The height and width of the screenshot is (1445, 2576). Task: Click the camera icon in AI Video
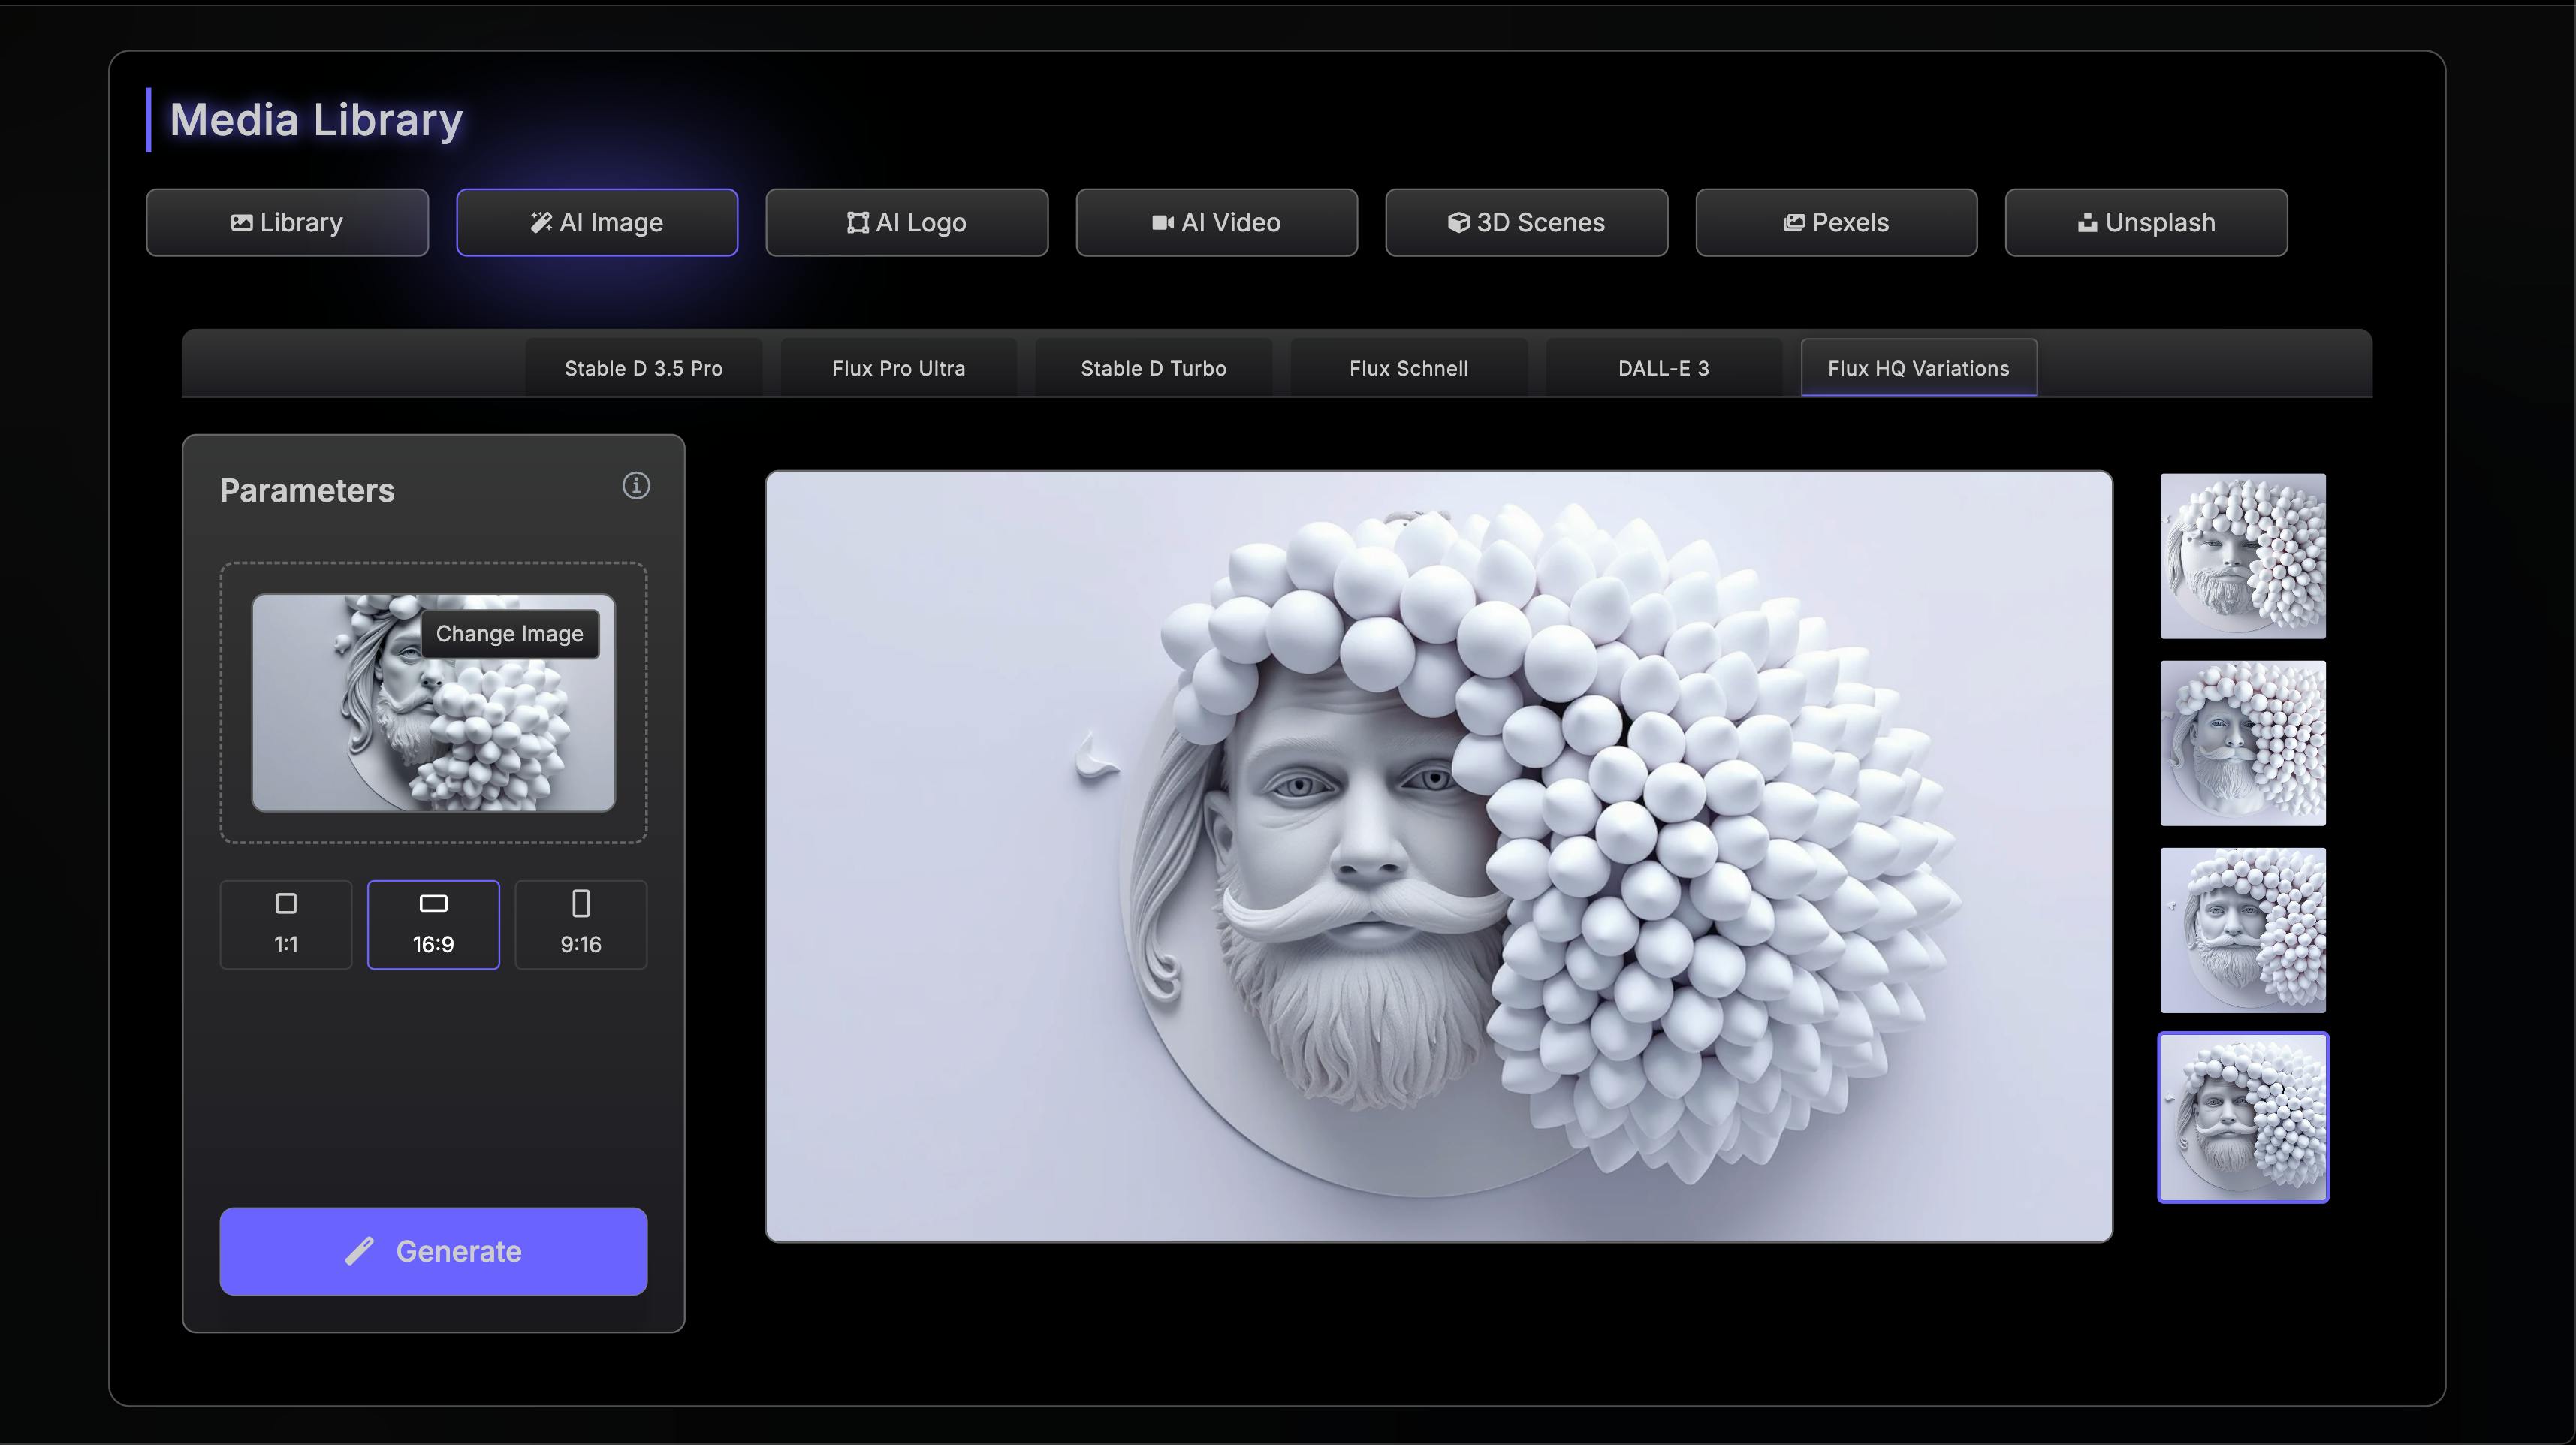pyautogui.click(x=1162, y=223)
